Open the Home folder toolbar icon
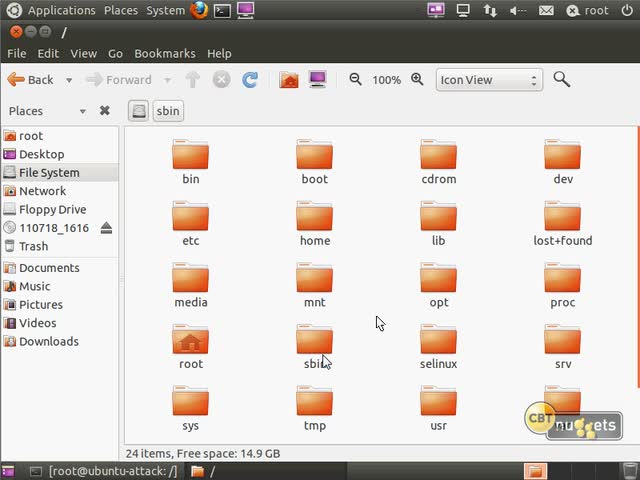The image size is (640, 480). click(289, 80)
